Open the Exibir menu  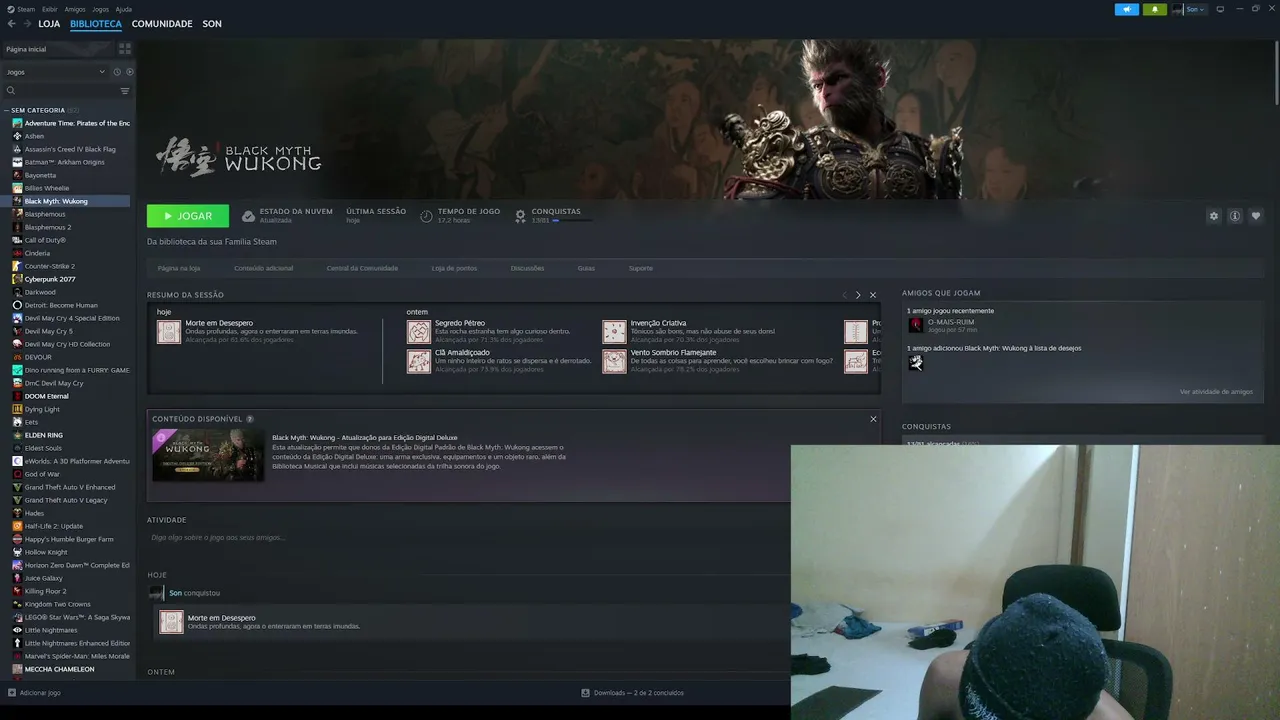tap(50, 9)
